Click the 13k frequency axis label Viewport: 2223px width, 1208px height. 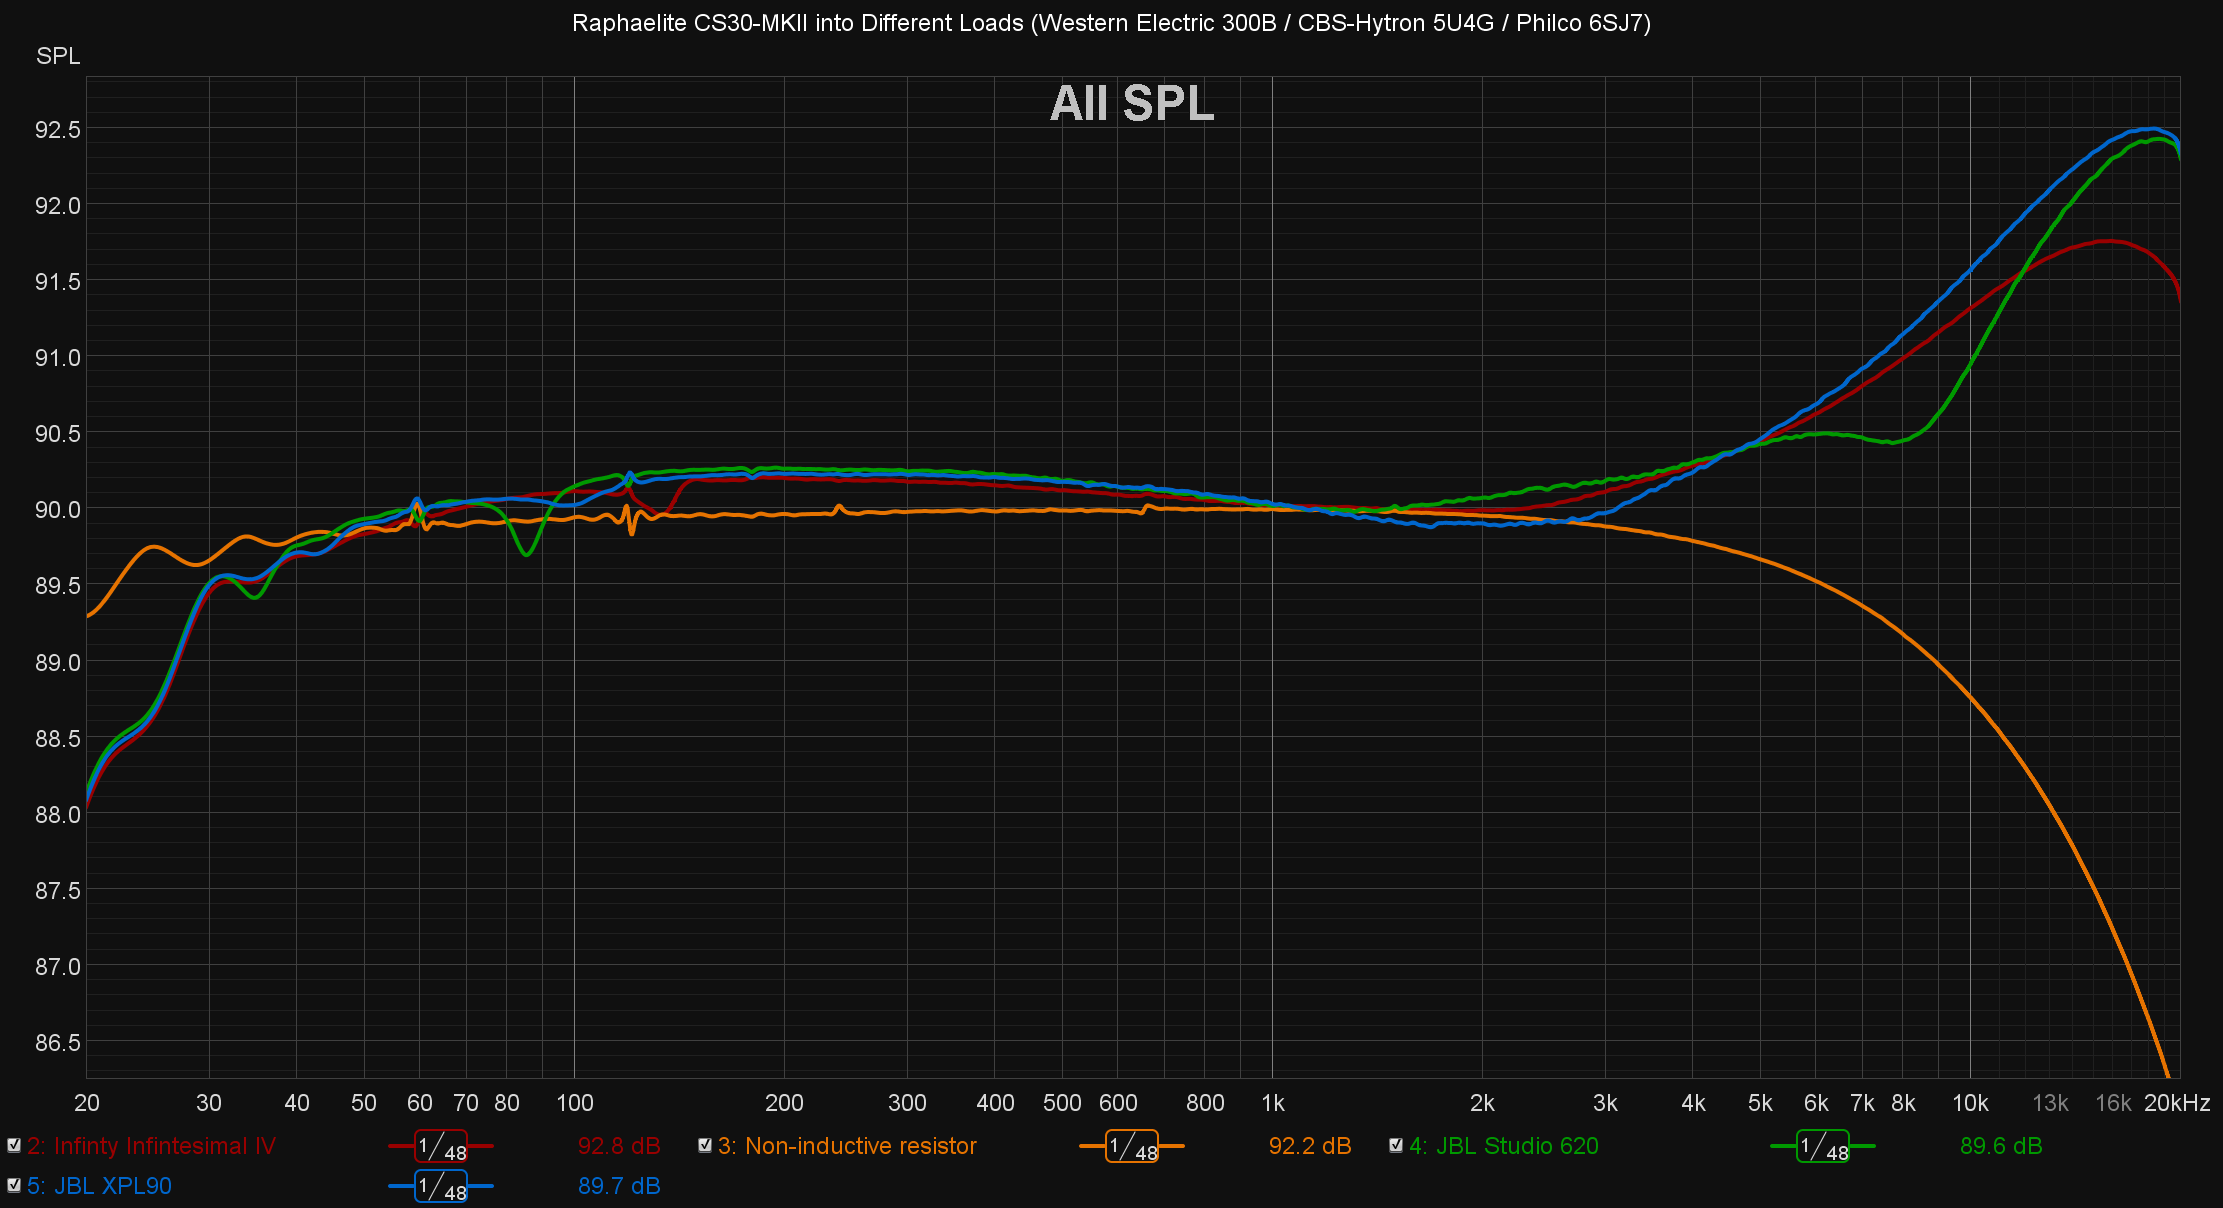pyautogui.click(x=2050, y=1103)
